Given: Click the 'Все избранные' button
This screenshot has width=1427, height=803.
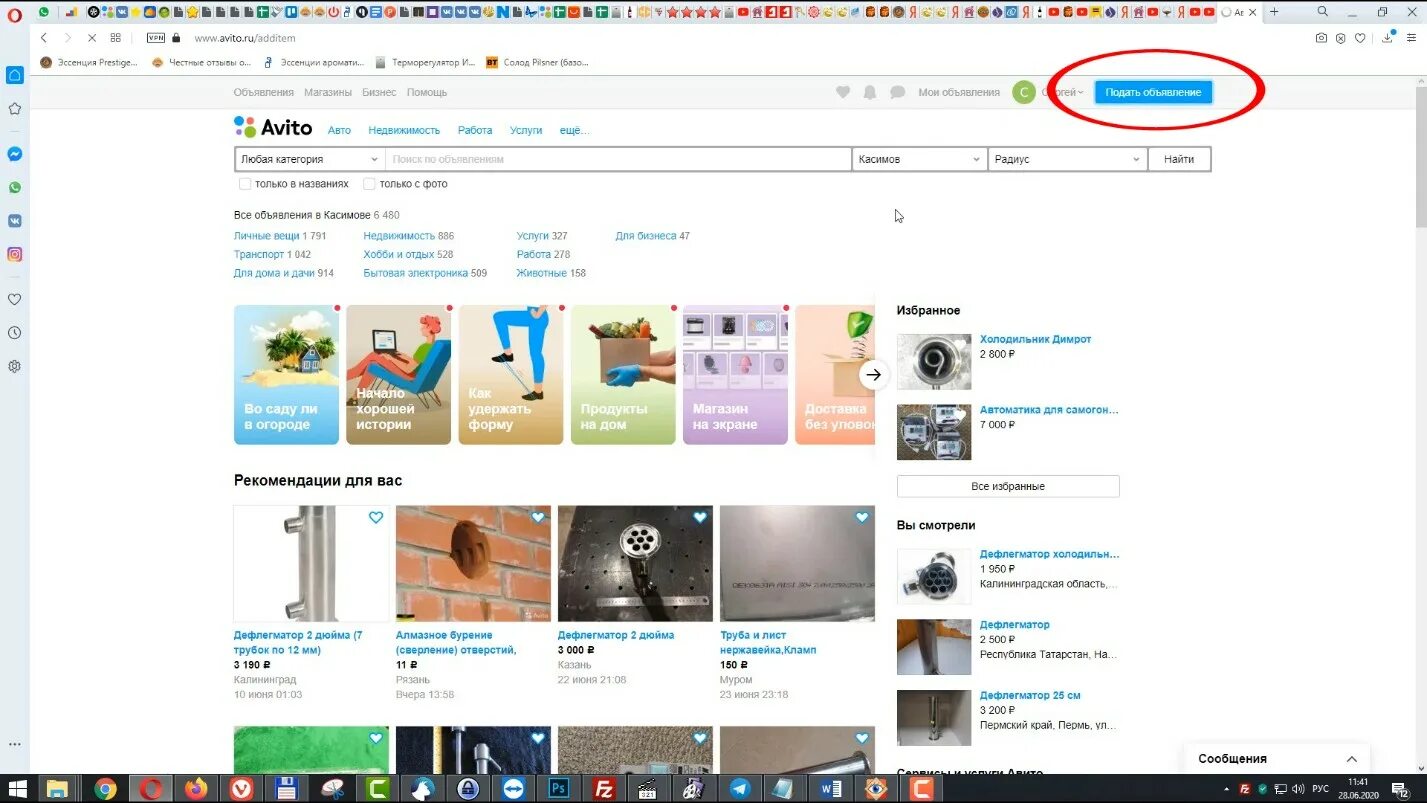Looking at the screenshot, I should 1008,486.
